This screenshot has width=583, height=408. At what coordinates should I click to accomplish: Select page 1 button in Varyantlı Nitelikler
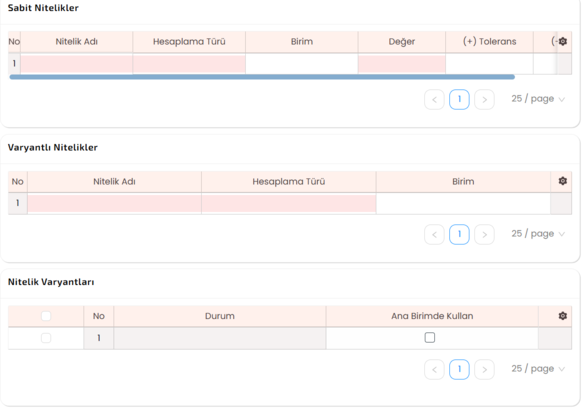[x=459, y=234]
